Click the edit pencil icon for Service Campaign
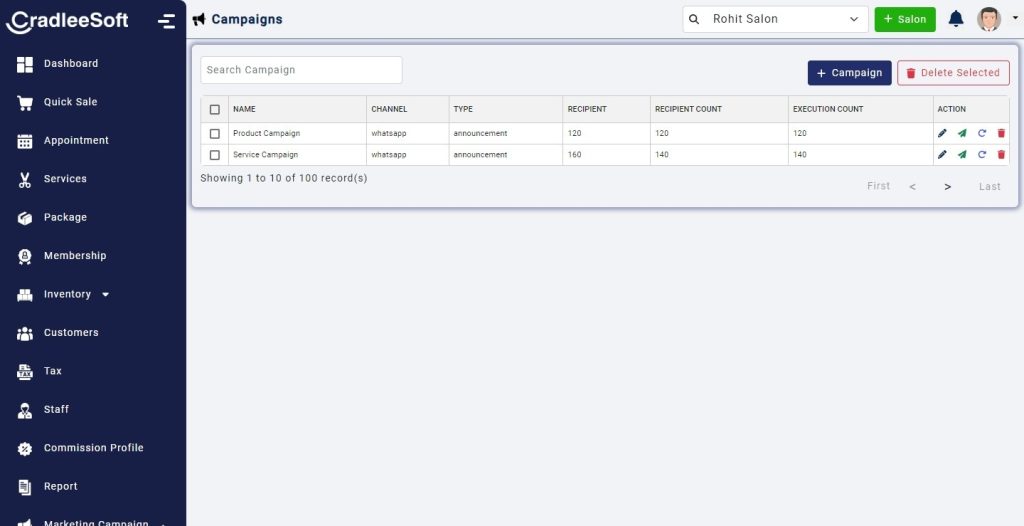1024x526 pixels. click(x=942, y=155)
